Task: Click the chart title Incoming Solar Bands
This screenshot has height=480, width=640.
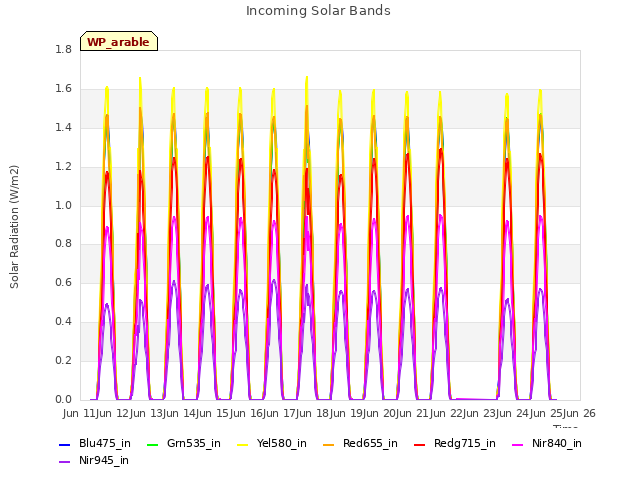Action: pos(318,11)
